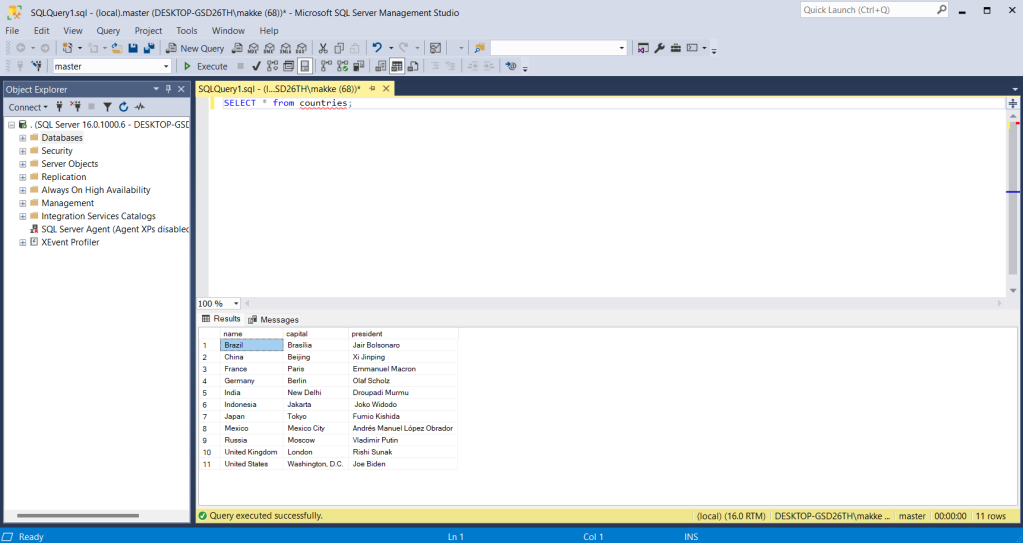Screen dimensions: 1023x543
Task: Open the Toolbox icon
Action: 676,48
